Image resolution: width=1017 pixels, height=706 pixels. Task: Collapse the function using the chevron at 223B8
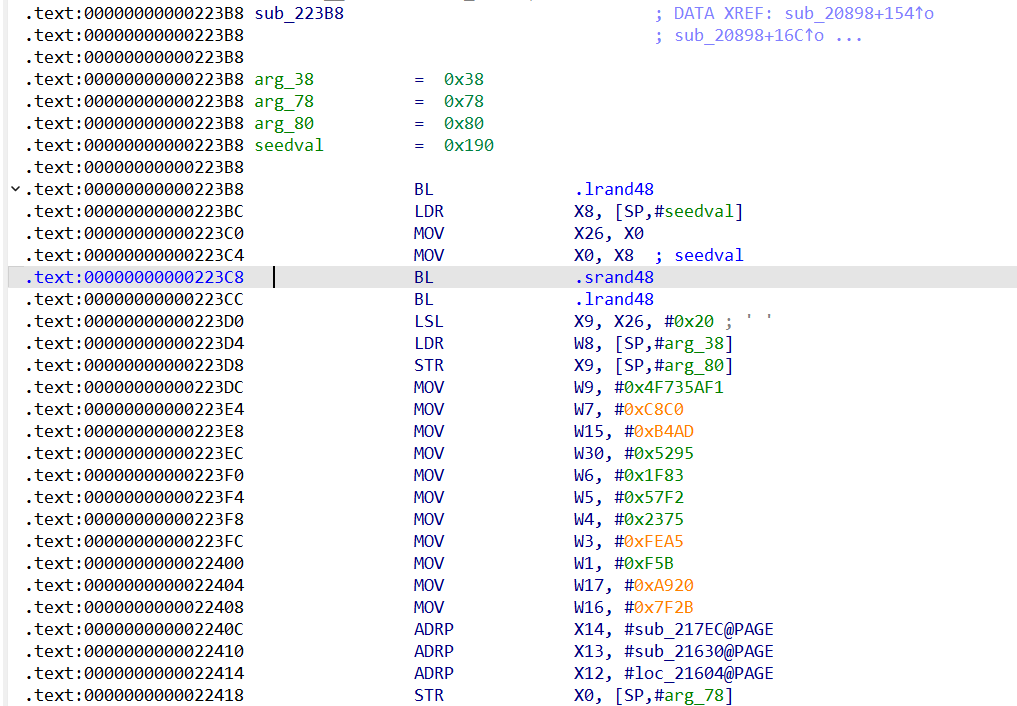14,189
